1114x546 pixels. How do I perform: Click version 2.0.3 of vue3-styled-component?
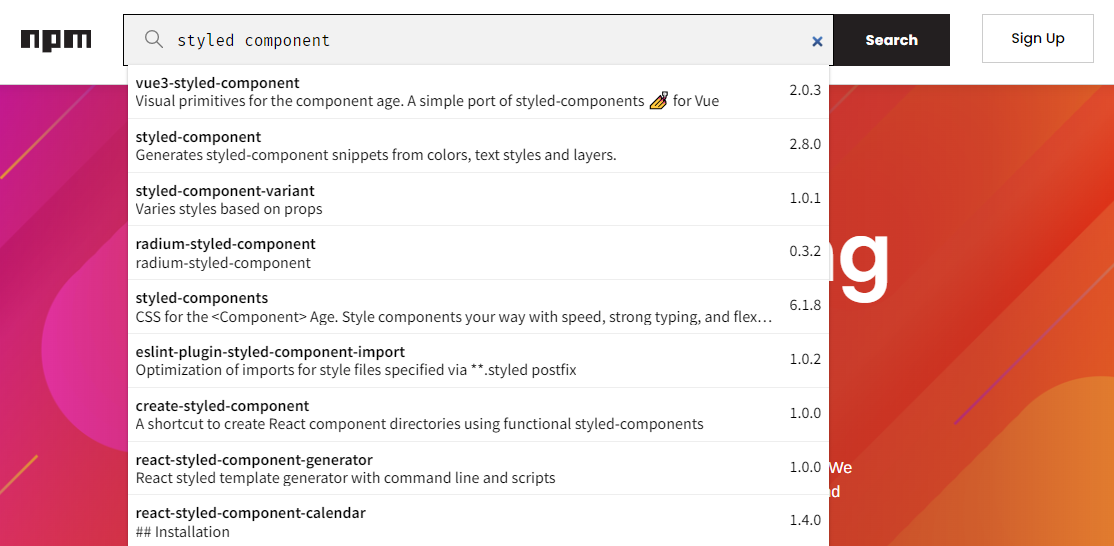pos(804,90)
